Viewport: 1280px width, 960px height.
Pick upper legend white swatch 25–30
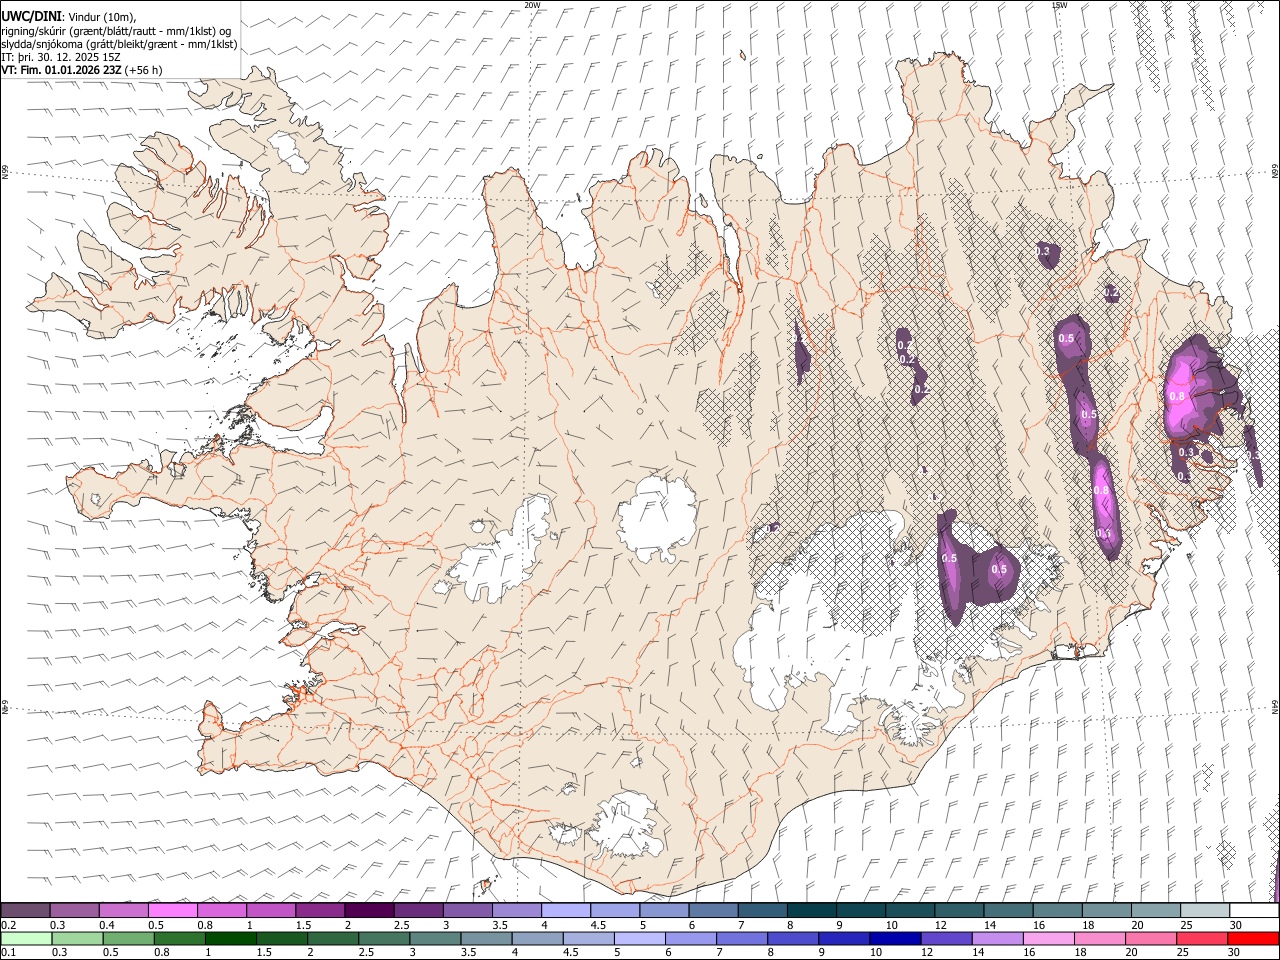point(1206,910)
